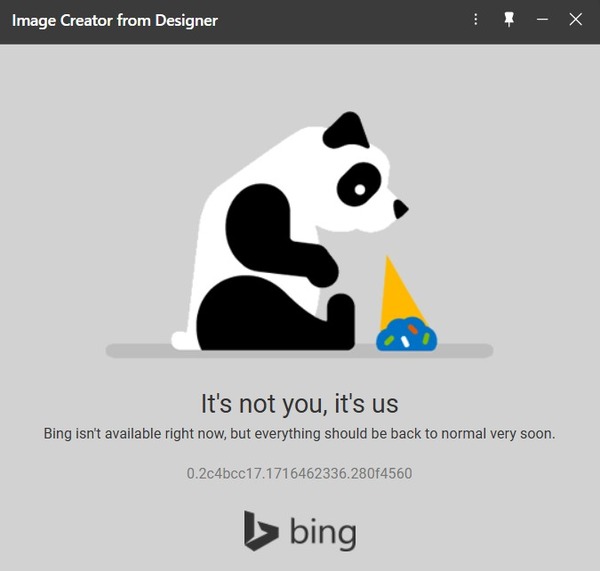Open the three-dot more options menu

click(476, 19)
